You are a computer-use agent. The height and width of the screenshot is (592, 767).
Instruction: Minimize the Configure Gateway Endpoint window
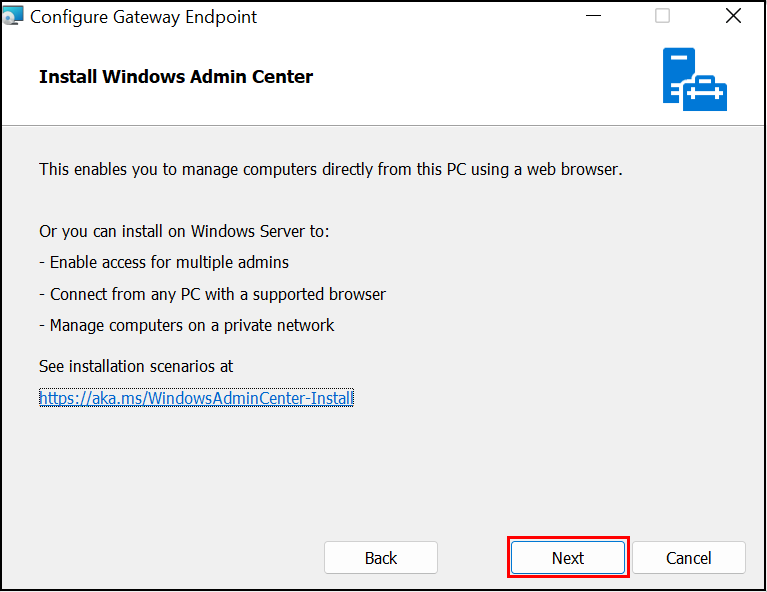tap(593, 16)
